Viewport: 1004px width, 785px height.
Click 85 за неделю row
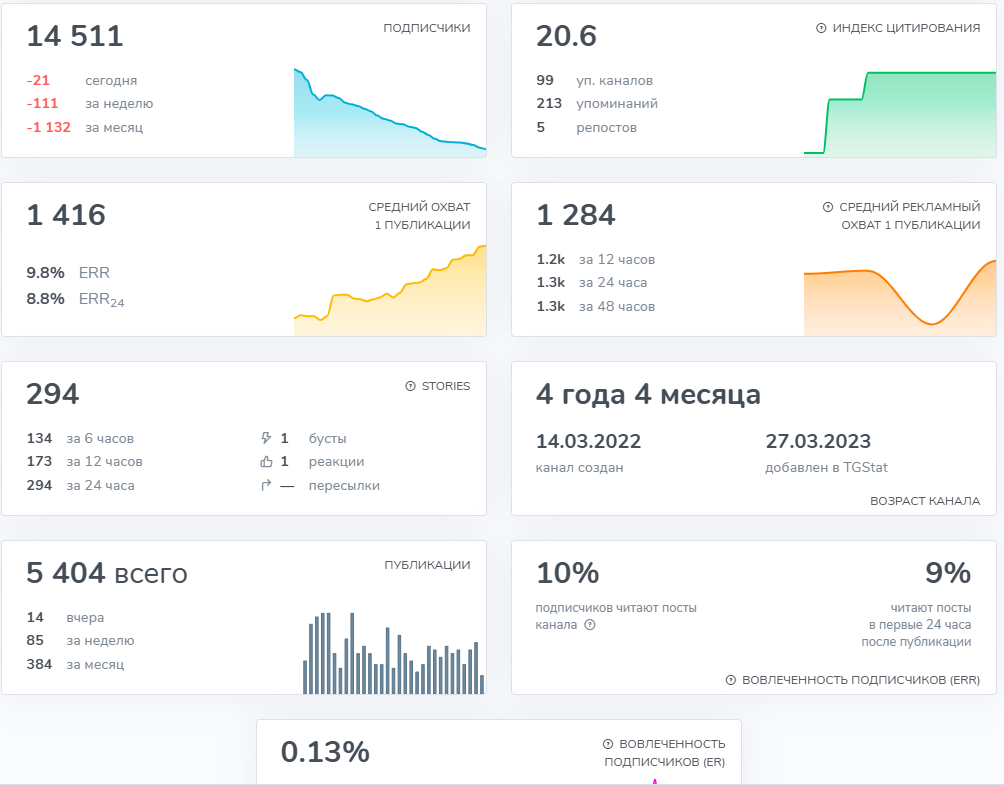click(x=81, y=640)
